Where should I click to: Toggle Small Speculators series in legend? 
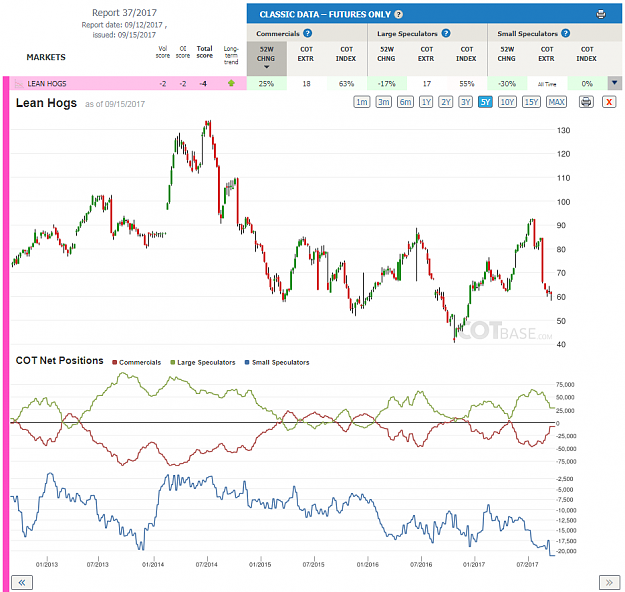[x=277, y=362]
